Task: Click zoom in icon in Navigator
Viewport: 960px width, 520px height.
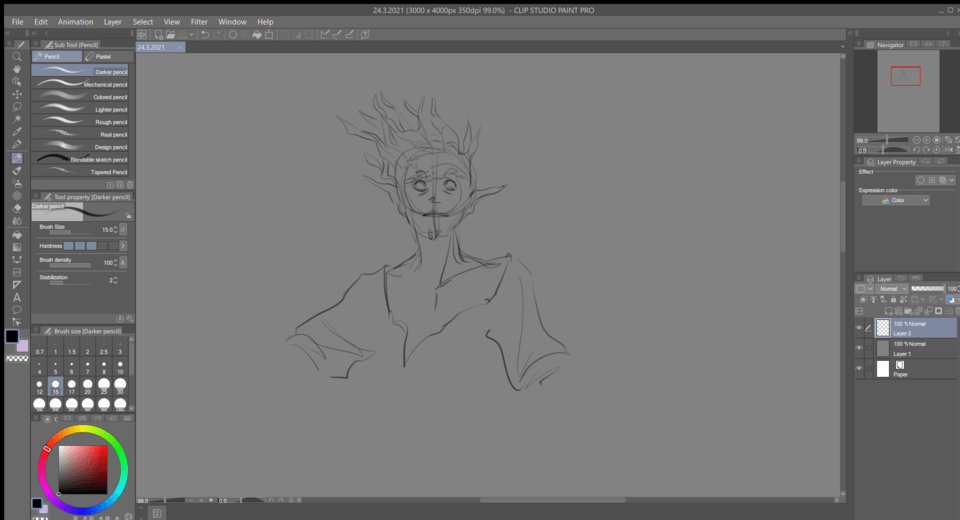Action: pos(926,140)
